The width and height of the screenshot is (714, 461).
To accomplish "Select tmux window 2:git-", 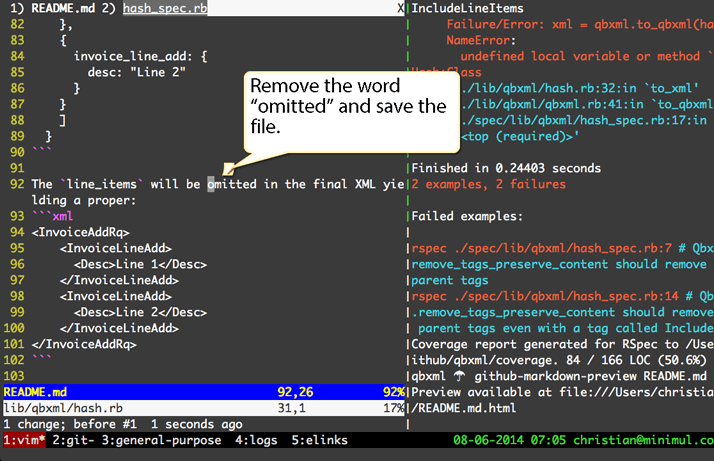I will (73, 440).
